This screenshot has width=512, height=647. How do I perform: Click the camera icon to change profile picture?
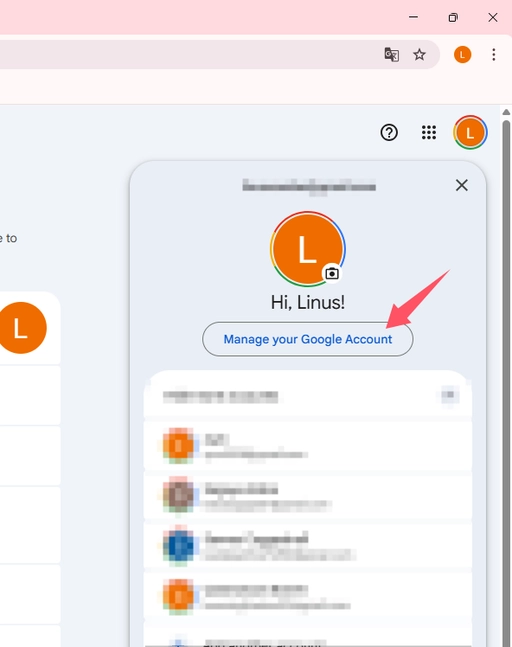pyautogui.click(x=332, y=273)
